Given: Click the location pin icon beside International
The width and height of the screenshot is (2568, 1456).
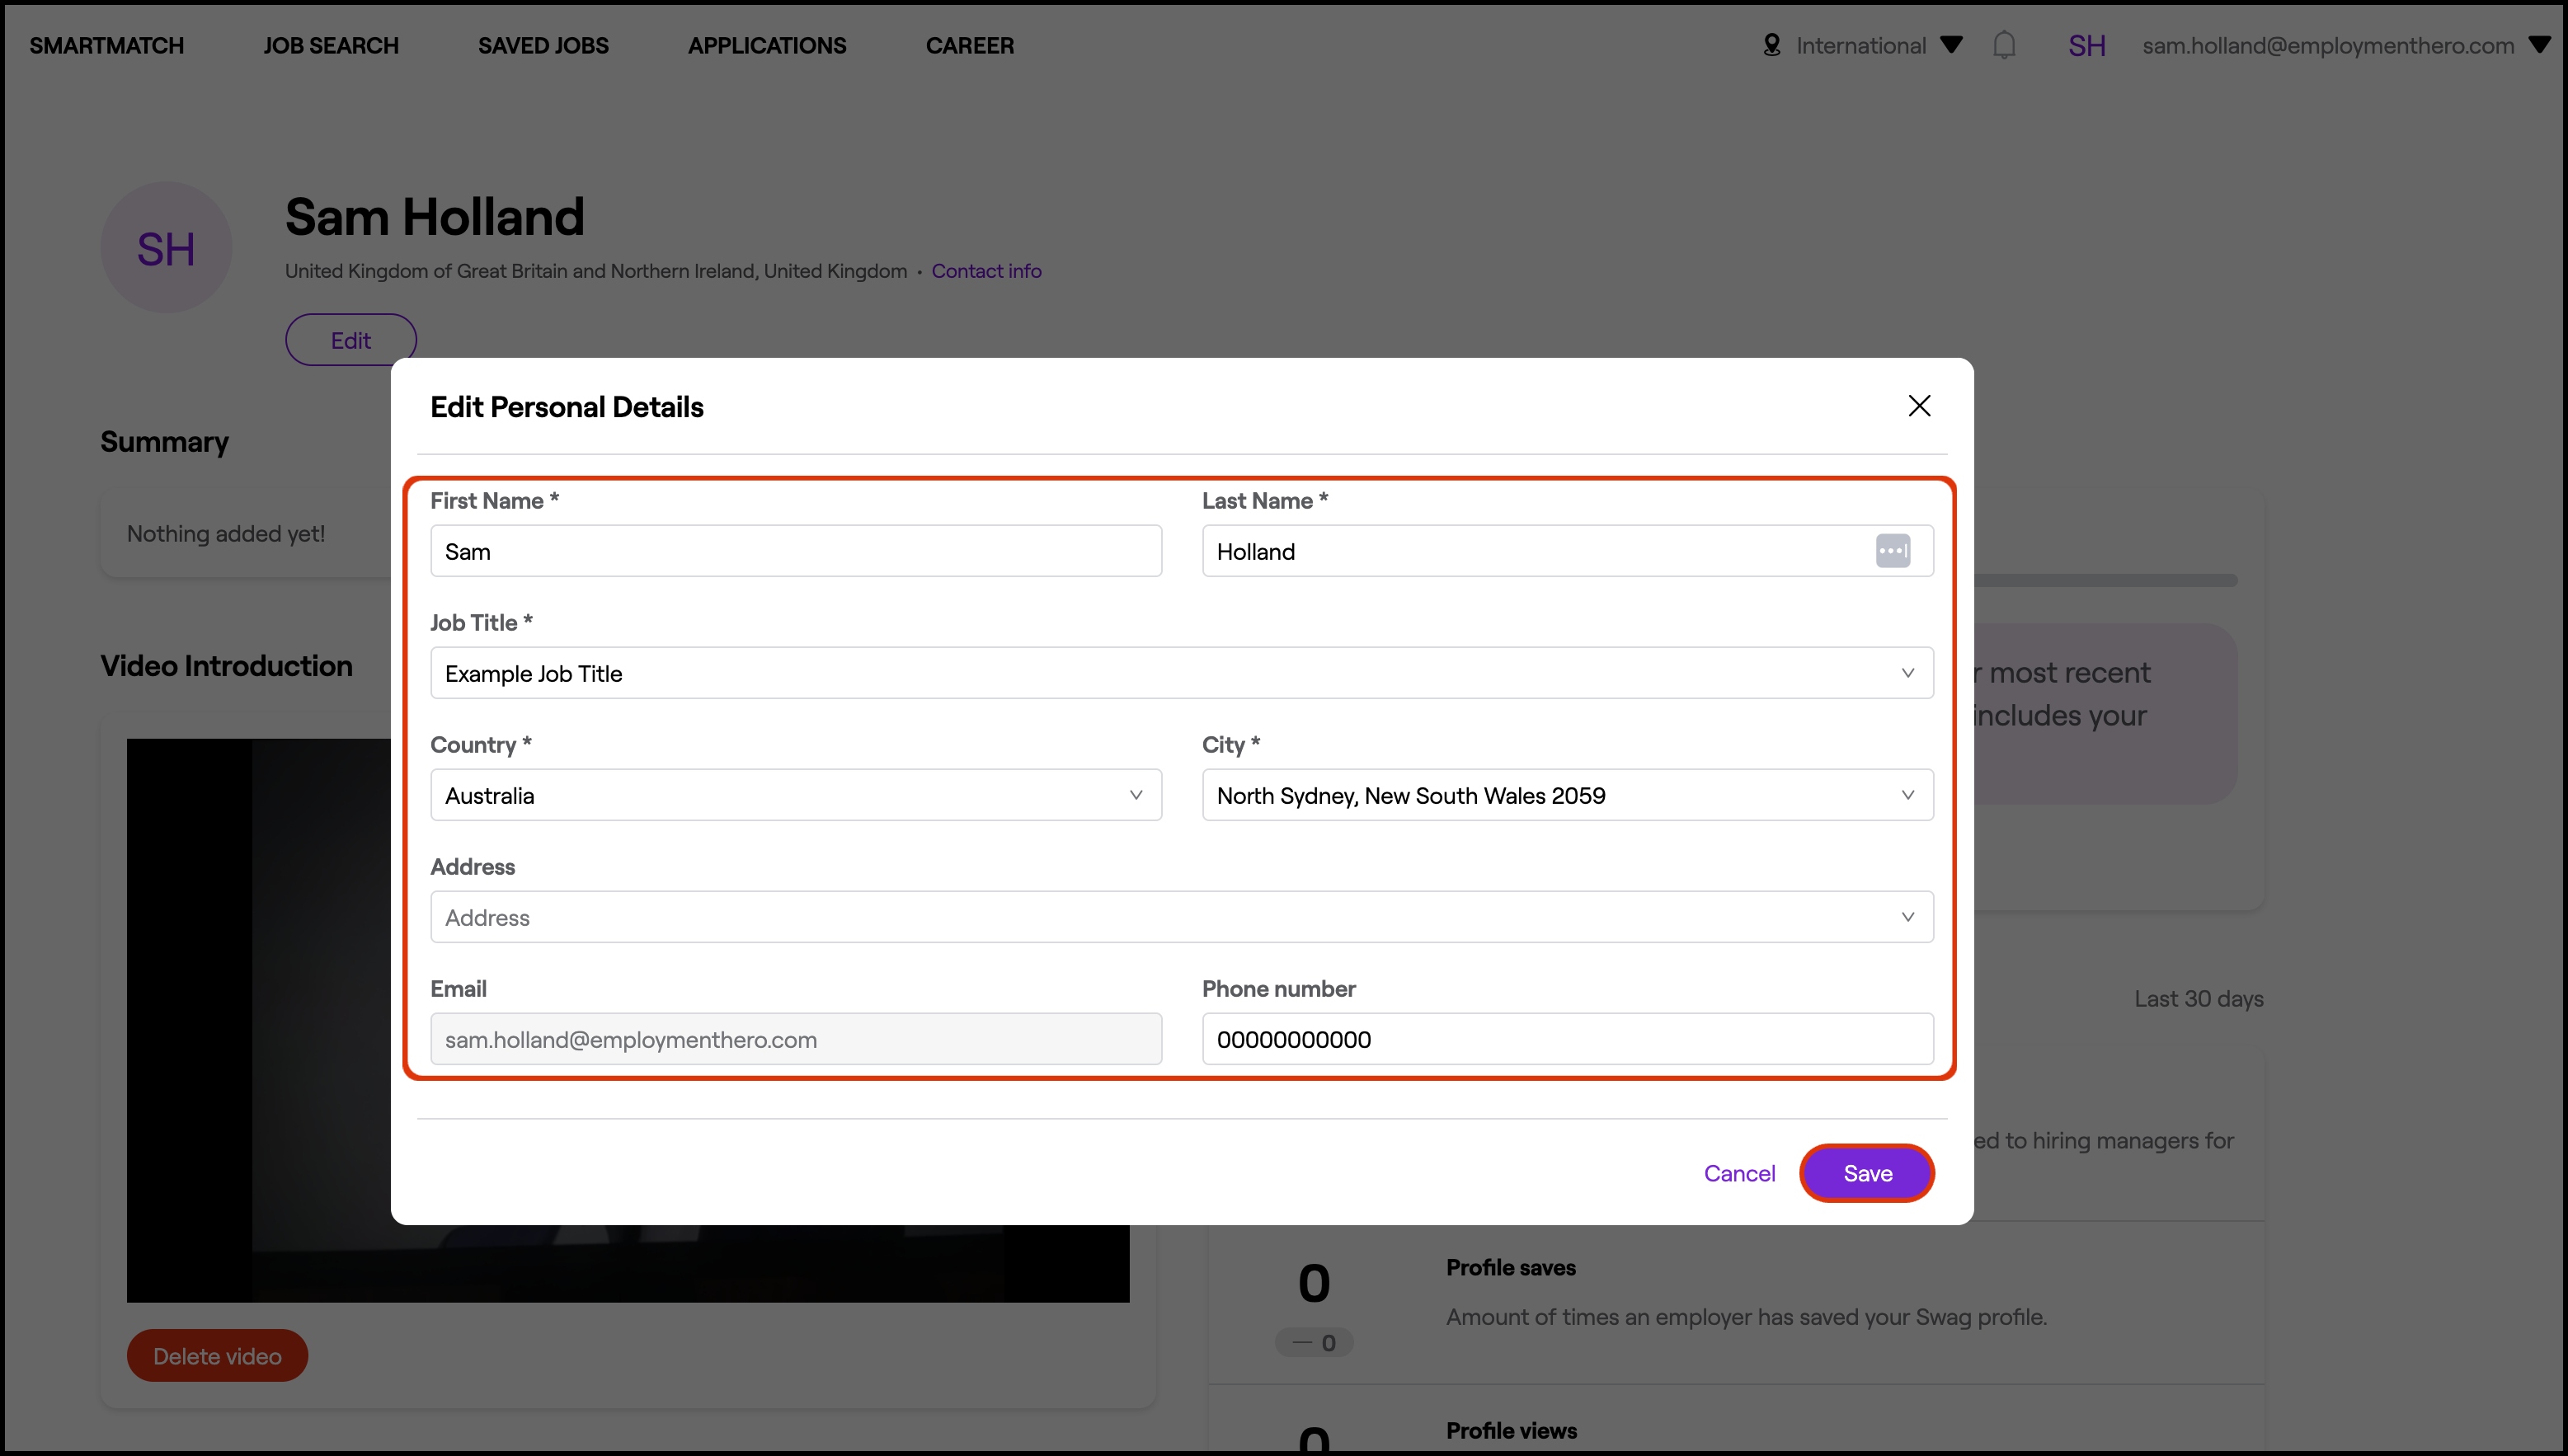Looking at the screenshot, I should 1771,45.
